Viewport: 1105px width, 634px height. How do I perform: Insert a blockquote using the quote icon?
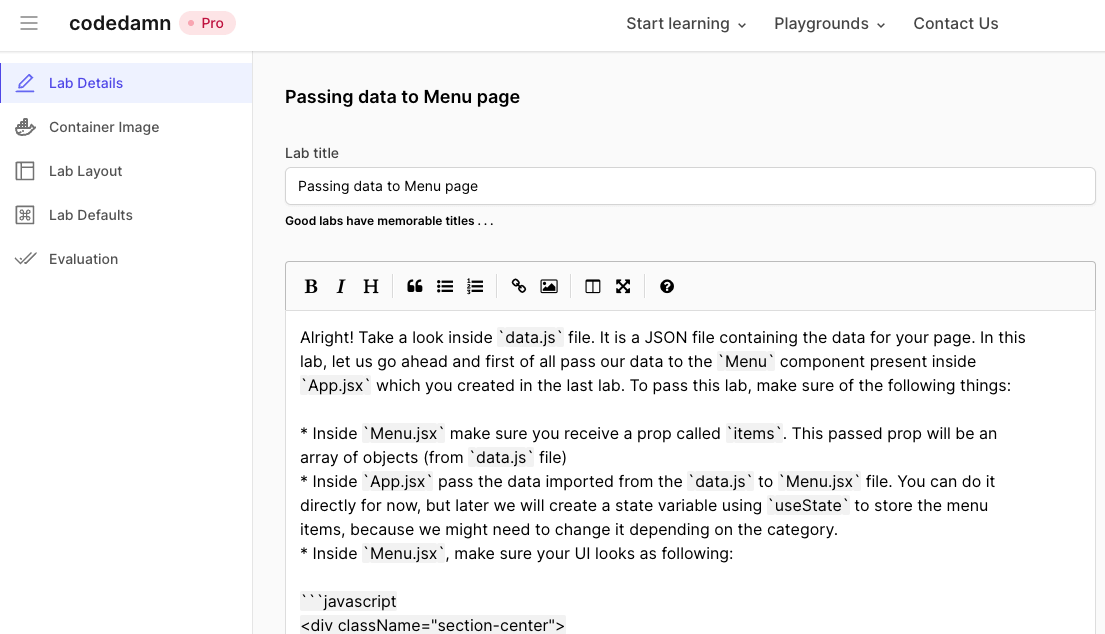point(415,287)
